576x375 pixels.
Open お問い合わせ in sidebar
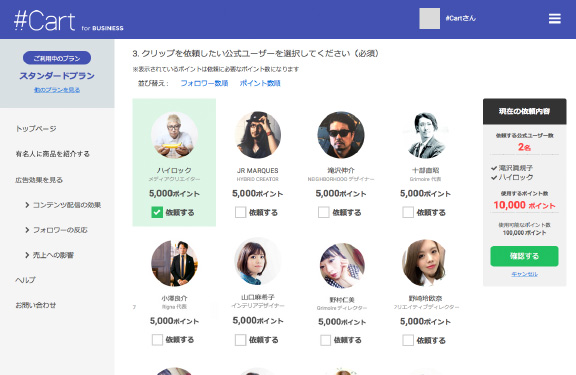pos(36,305)
